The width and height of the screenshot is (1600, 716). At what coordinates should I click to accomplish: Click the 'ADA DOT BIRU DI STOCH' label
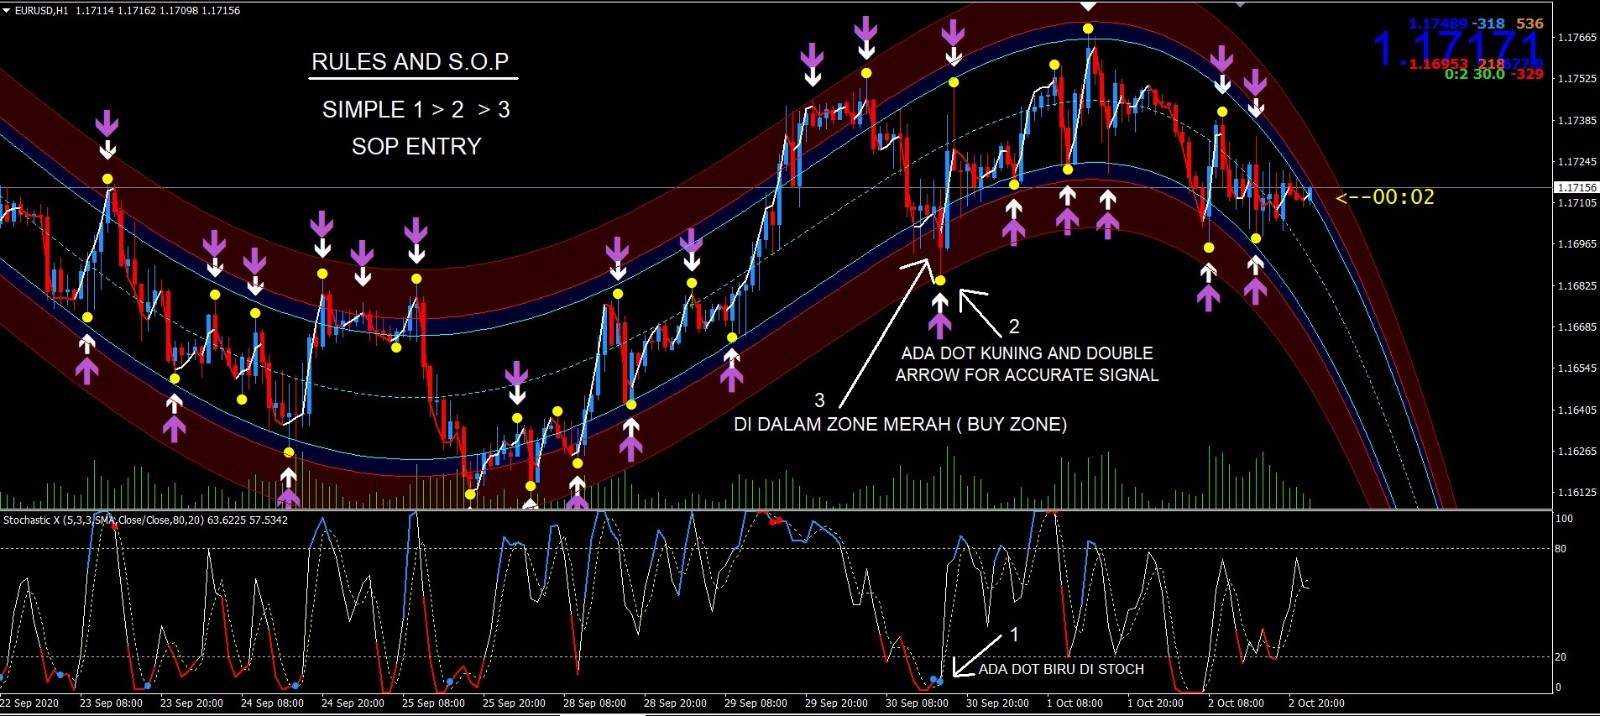pos(1061,669)
